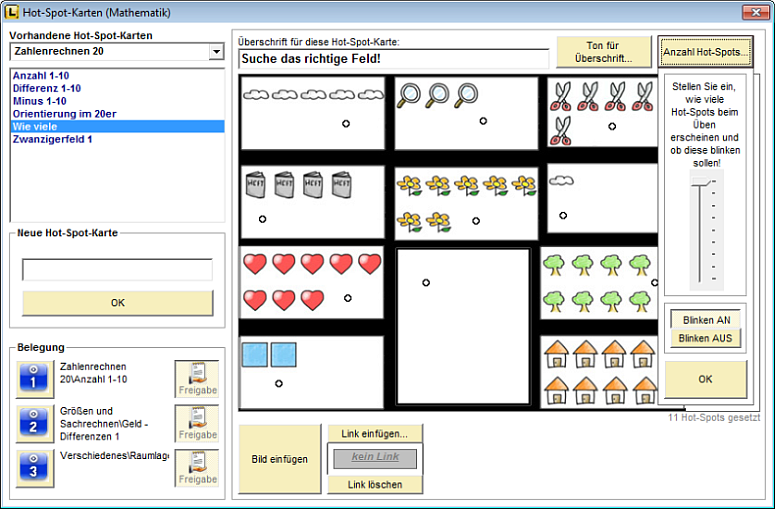Click the blue number 3 assignment icon
Screen dimensions: 775x509
34,469
